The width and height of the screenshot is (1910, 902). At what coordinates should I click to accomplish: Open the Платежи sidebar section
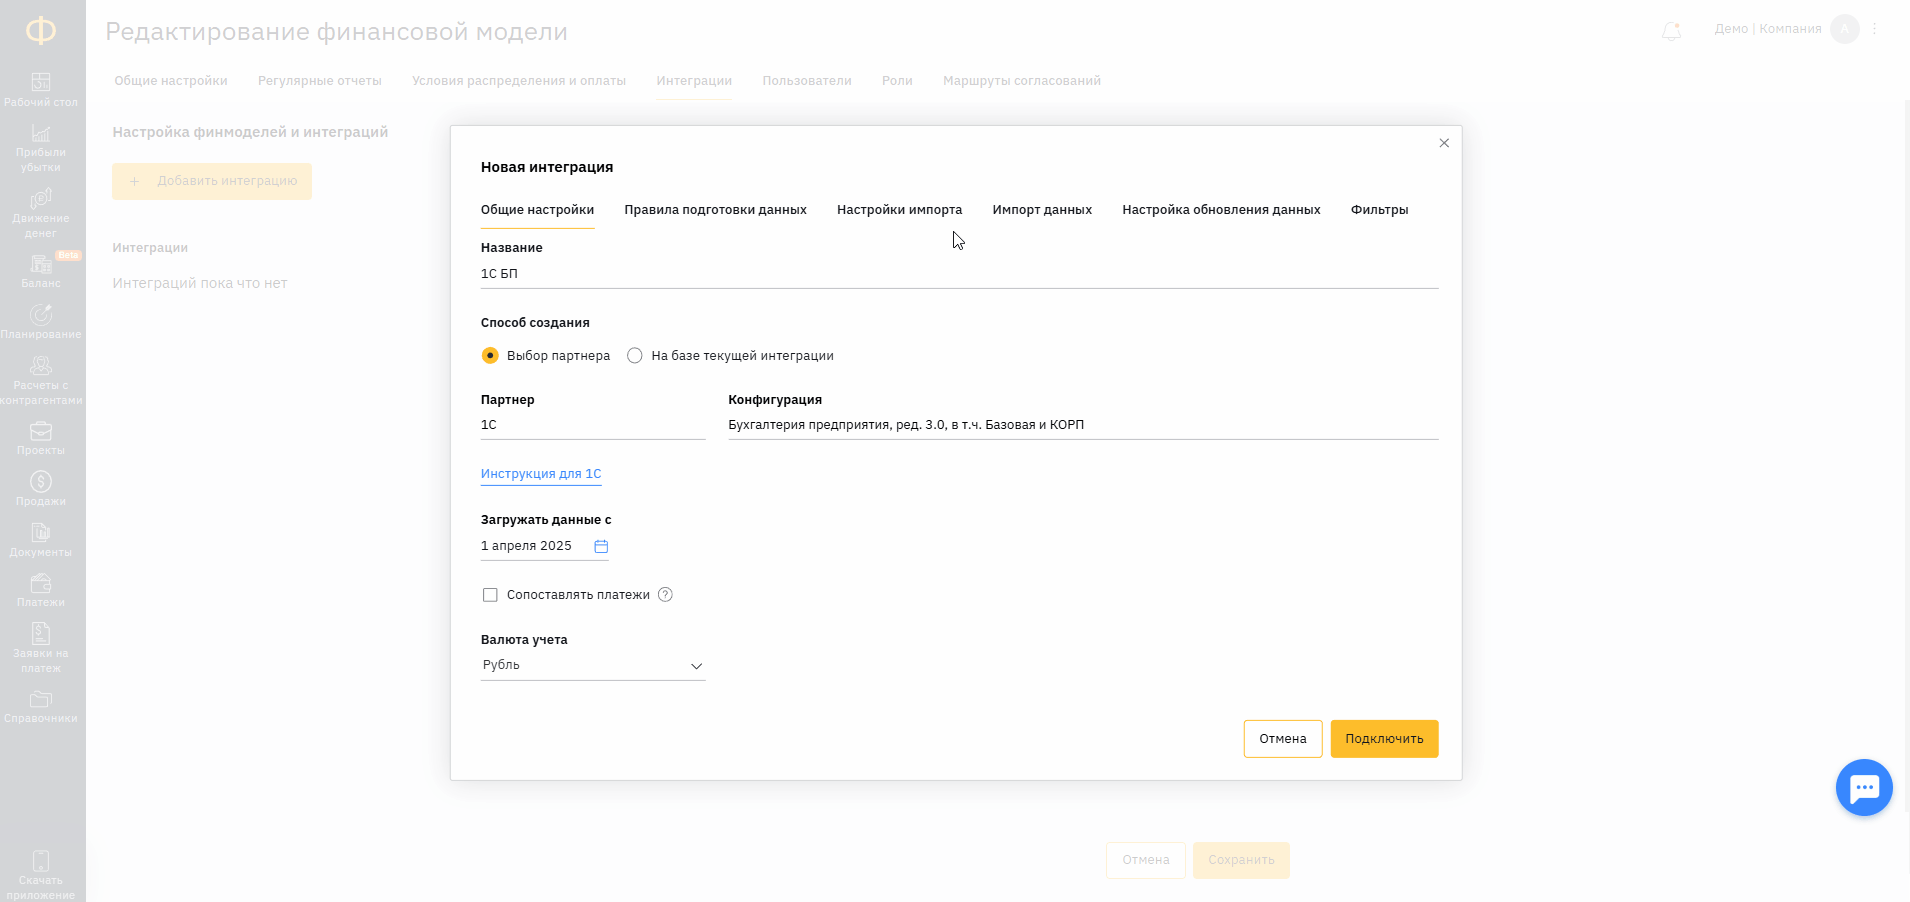[41, 590]
